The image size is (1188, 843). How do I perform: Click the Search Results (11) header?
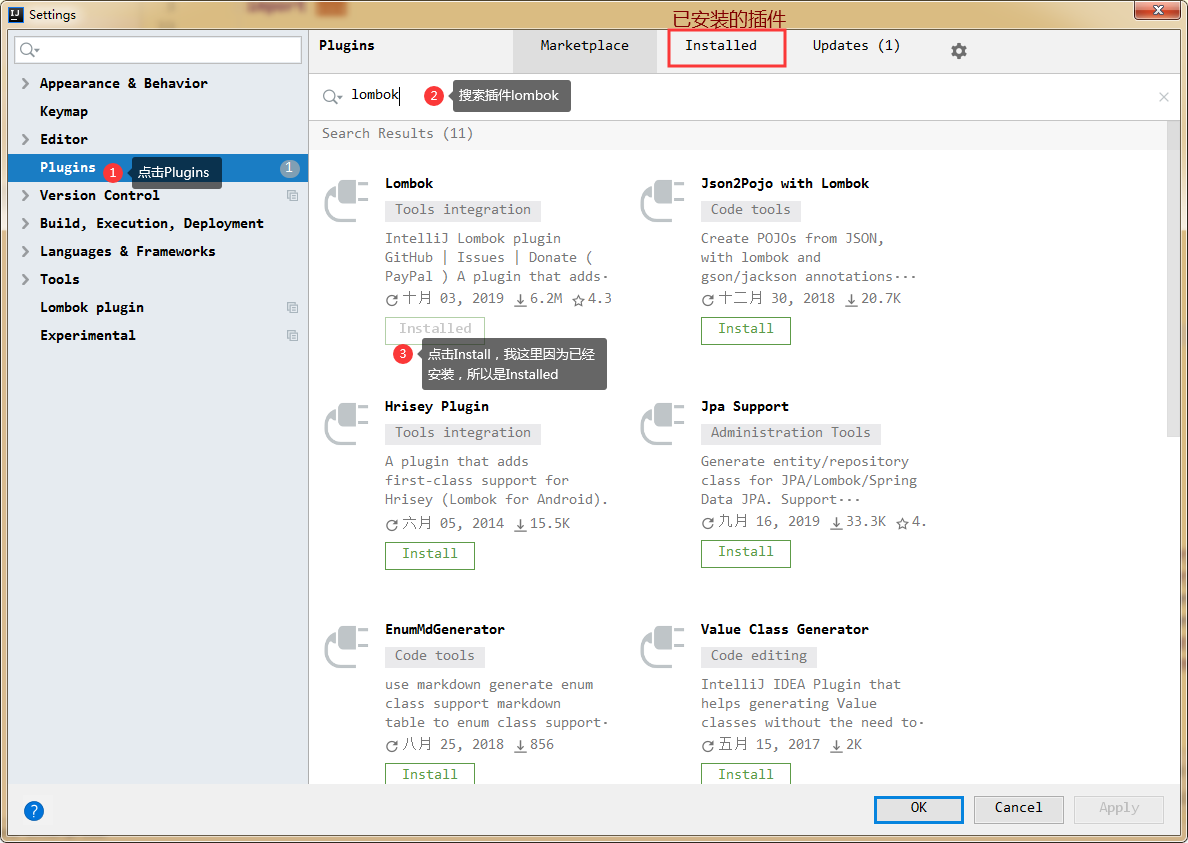(397, 134)
